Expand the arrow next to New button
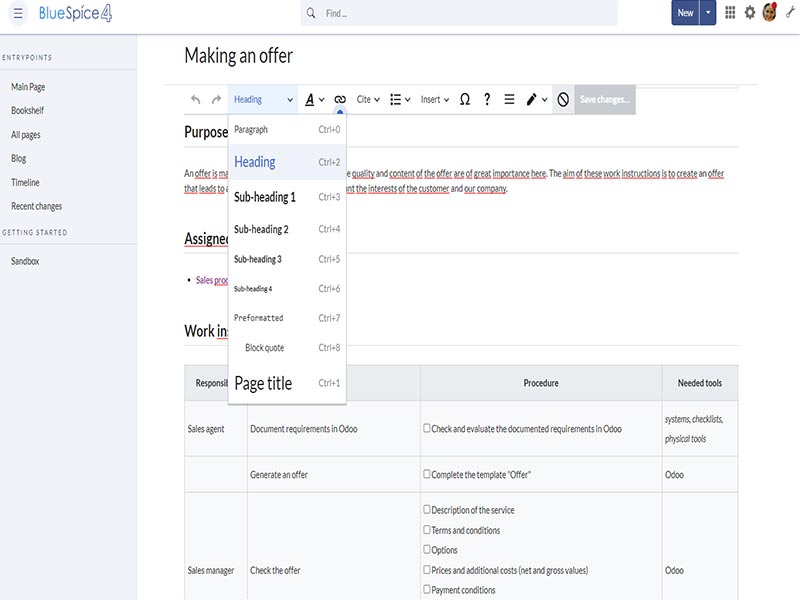 click(709, 13)
